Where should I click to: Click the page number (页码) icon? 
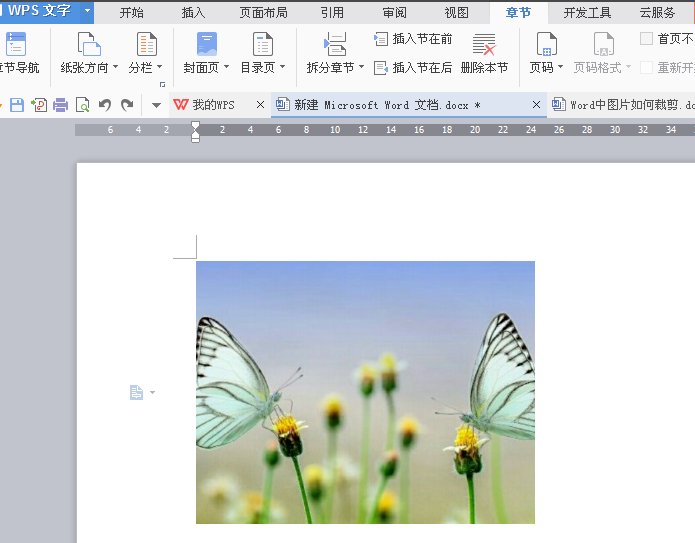coord(547,44)
